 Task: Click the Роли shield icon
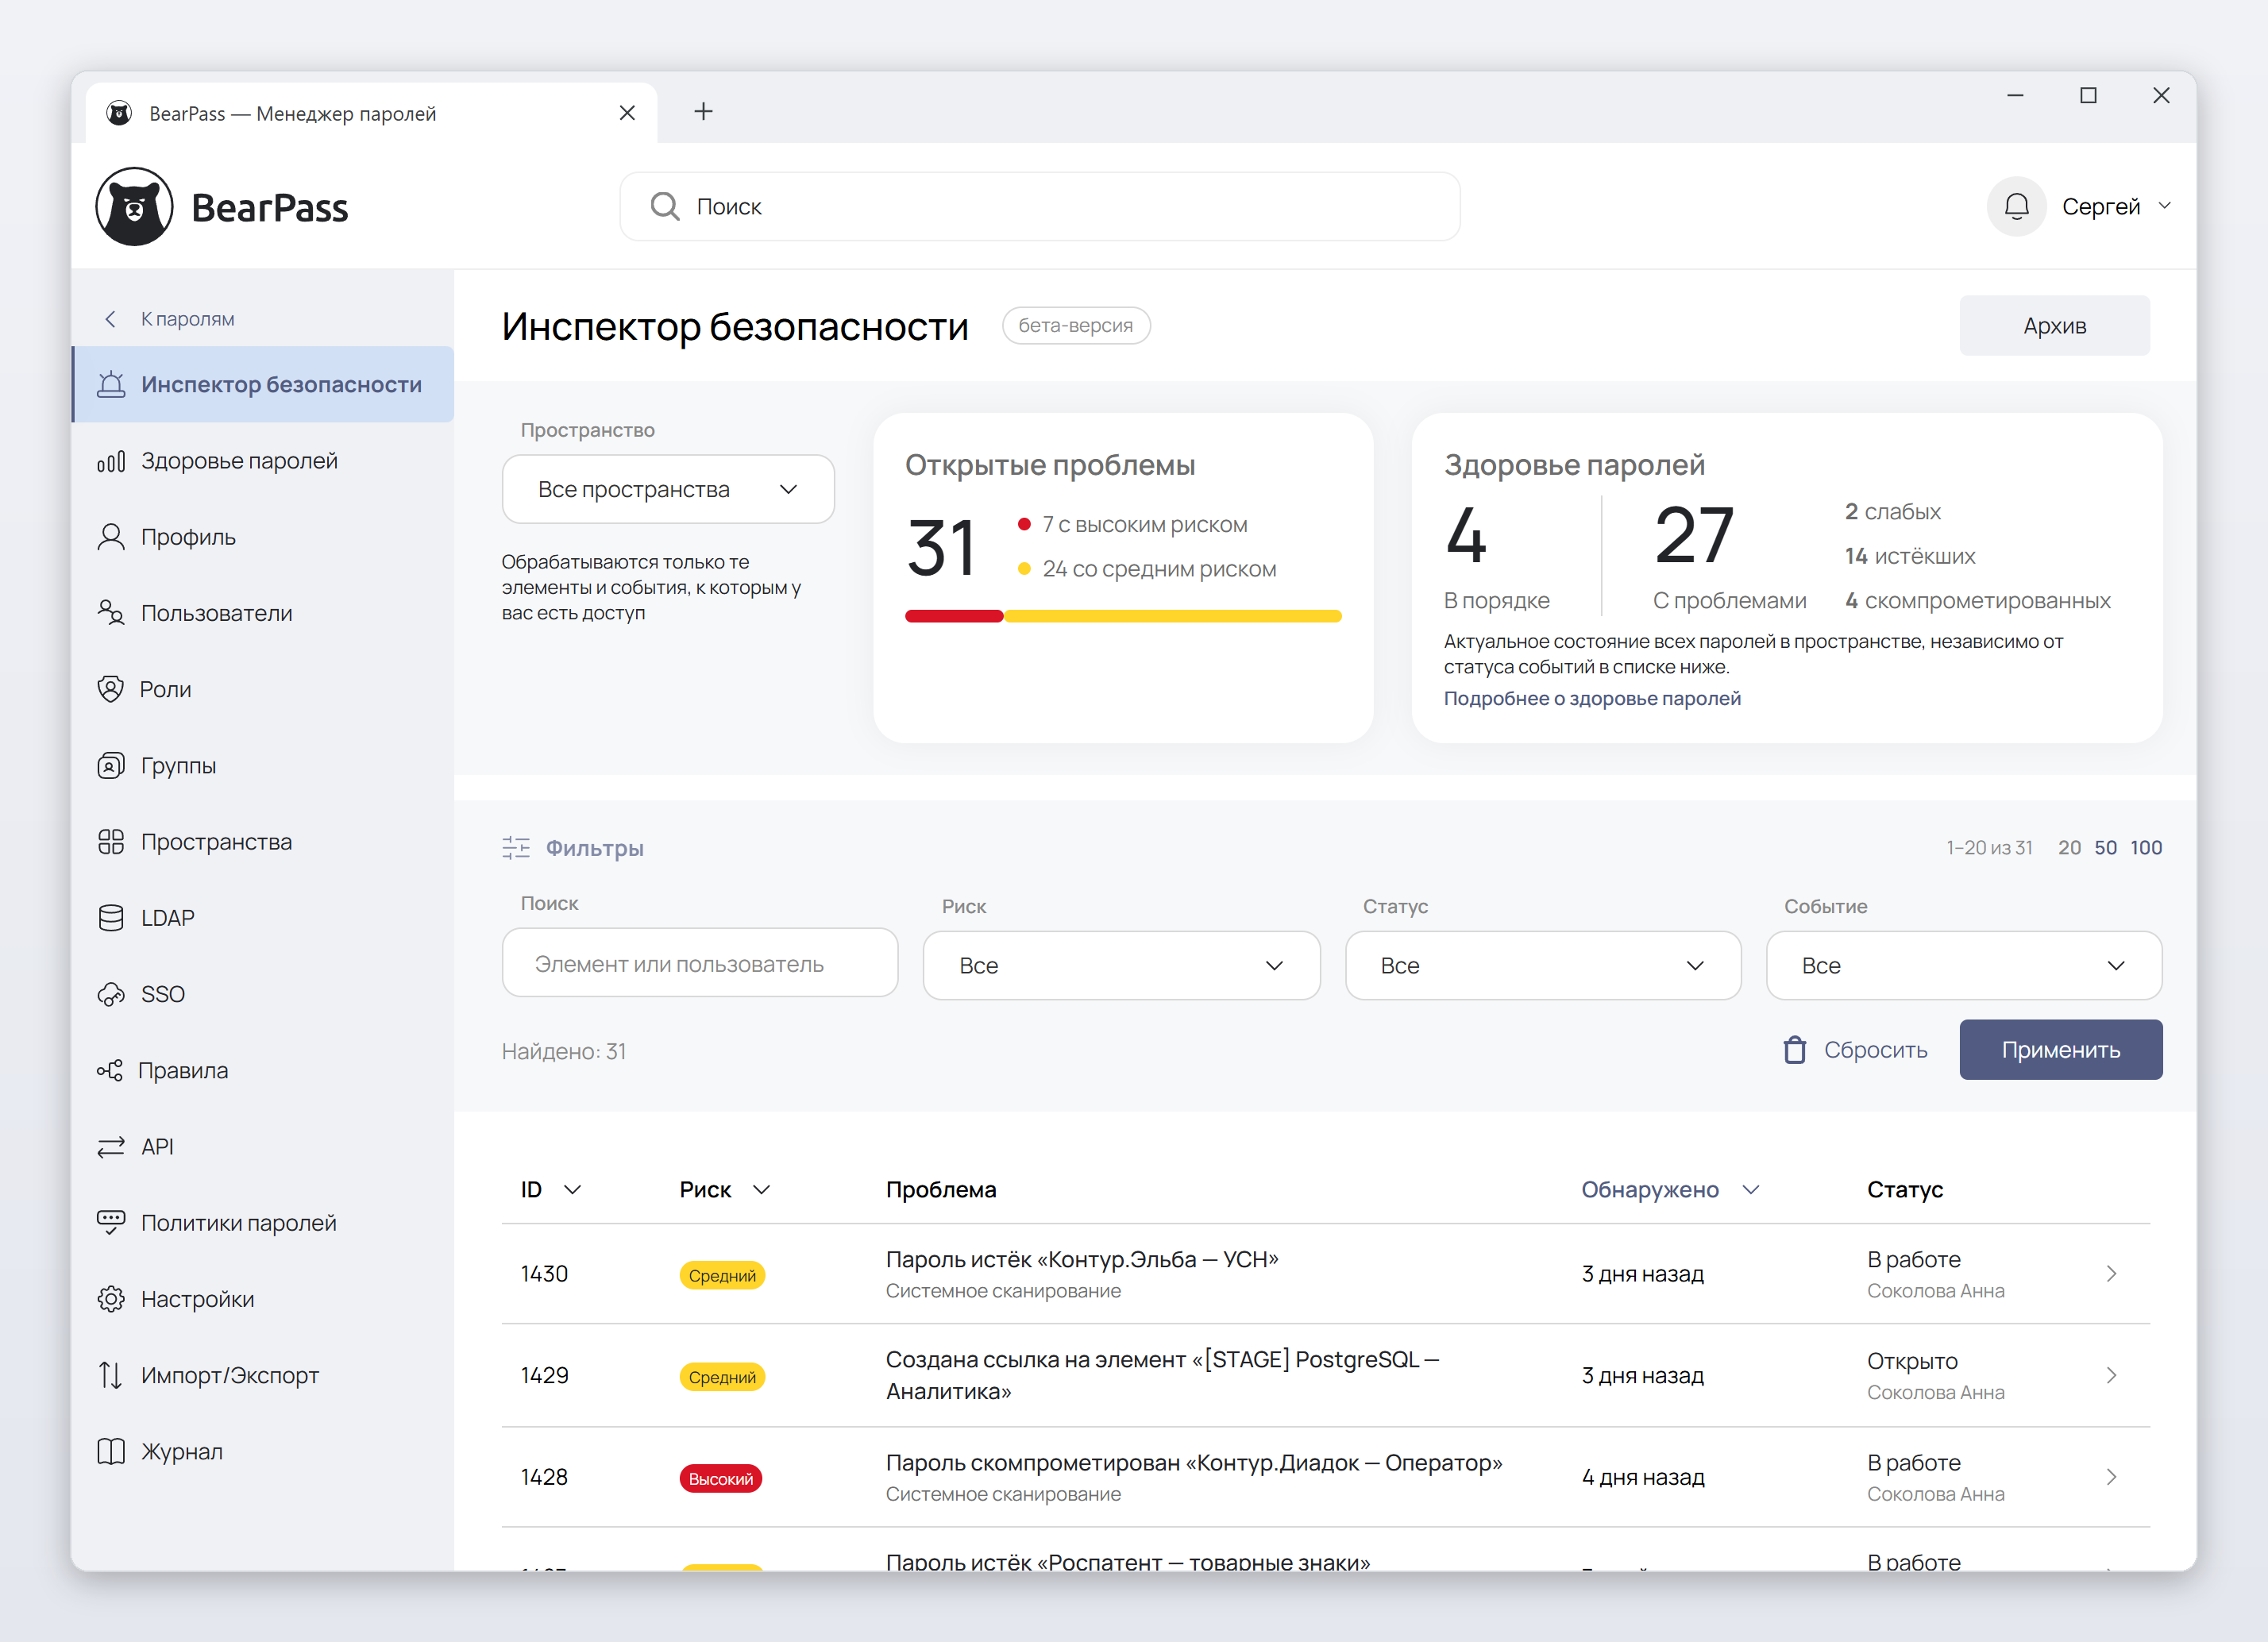click(x=111, y=689)
